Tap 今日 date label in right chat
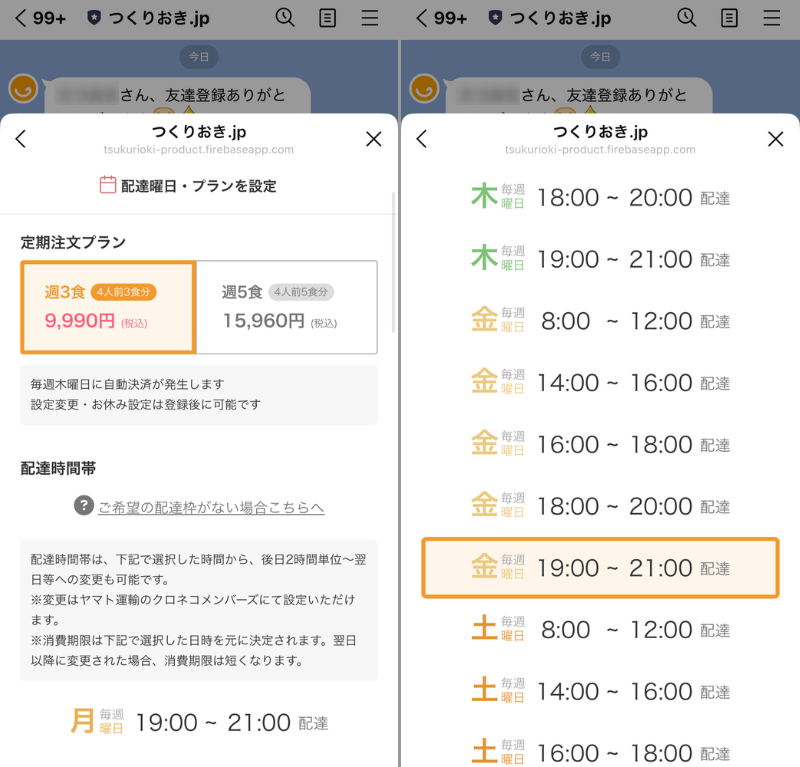This screenshot has width=800, height=767. click(601, 57)
